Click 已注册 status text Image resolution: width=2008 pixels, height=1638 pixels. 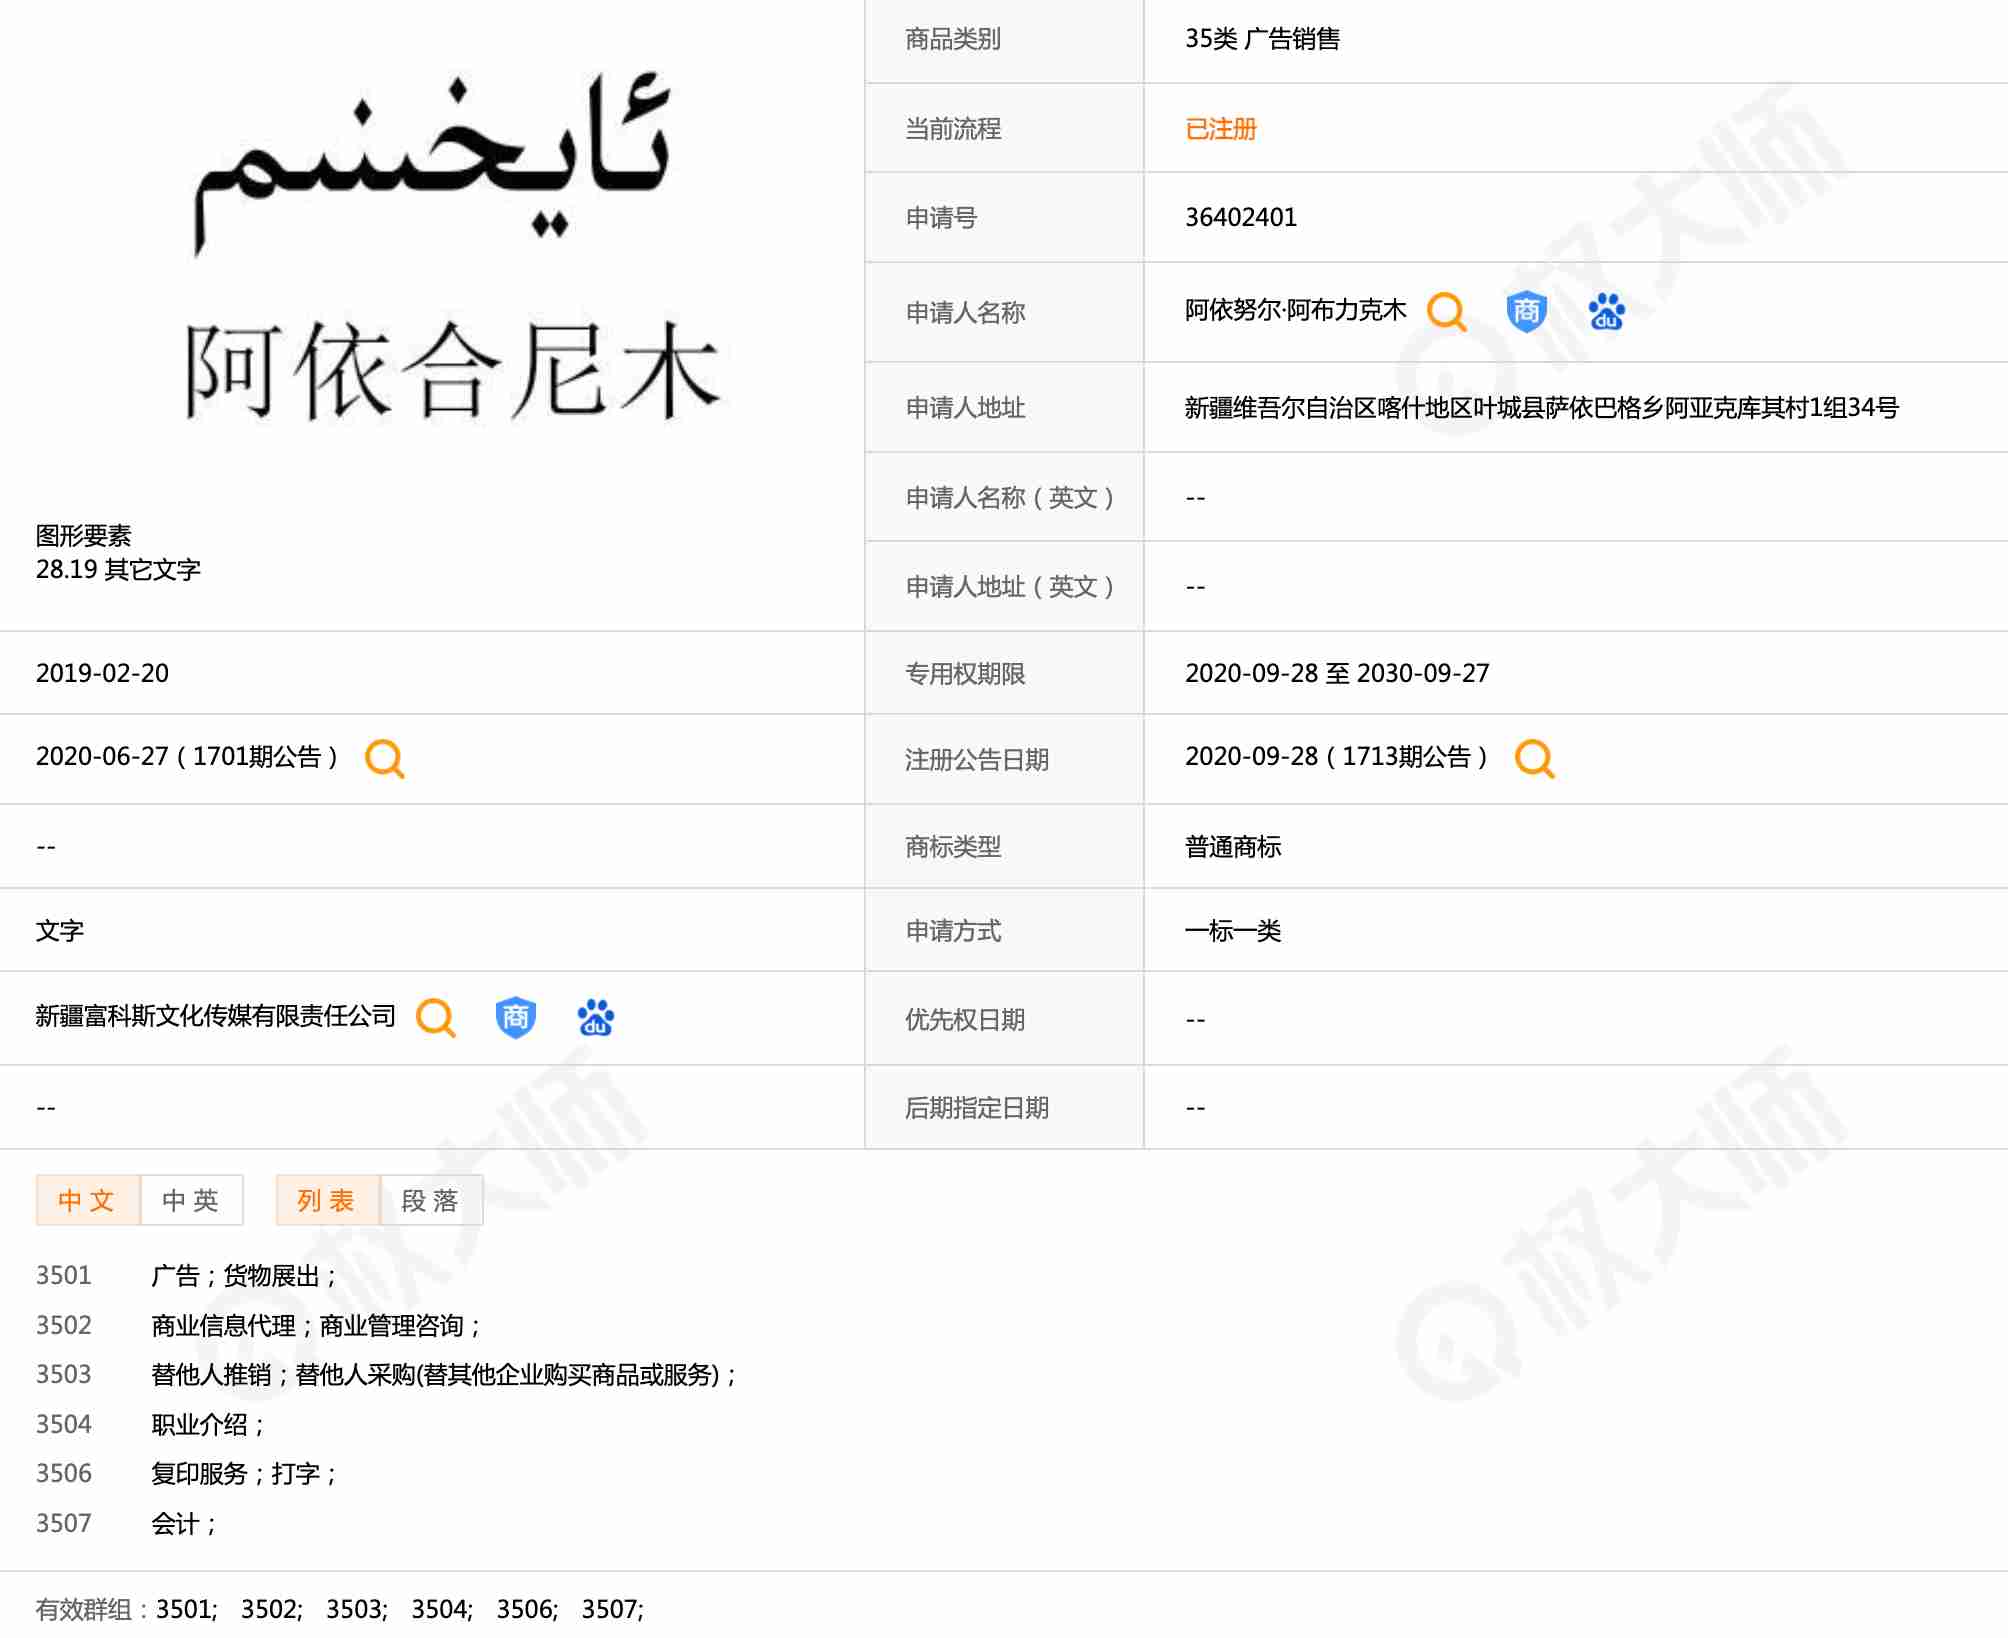pyautogui.click(x=1220, y=129)
